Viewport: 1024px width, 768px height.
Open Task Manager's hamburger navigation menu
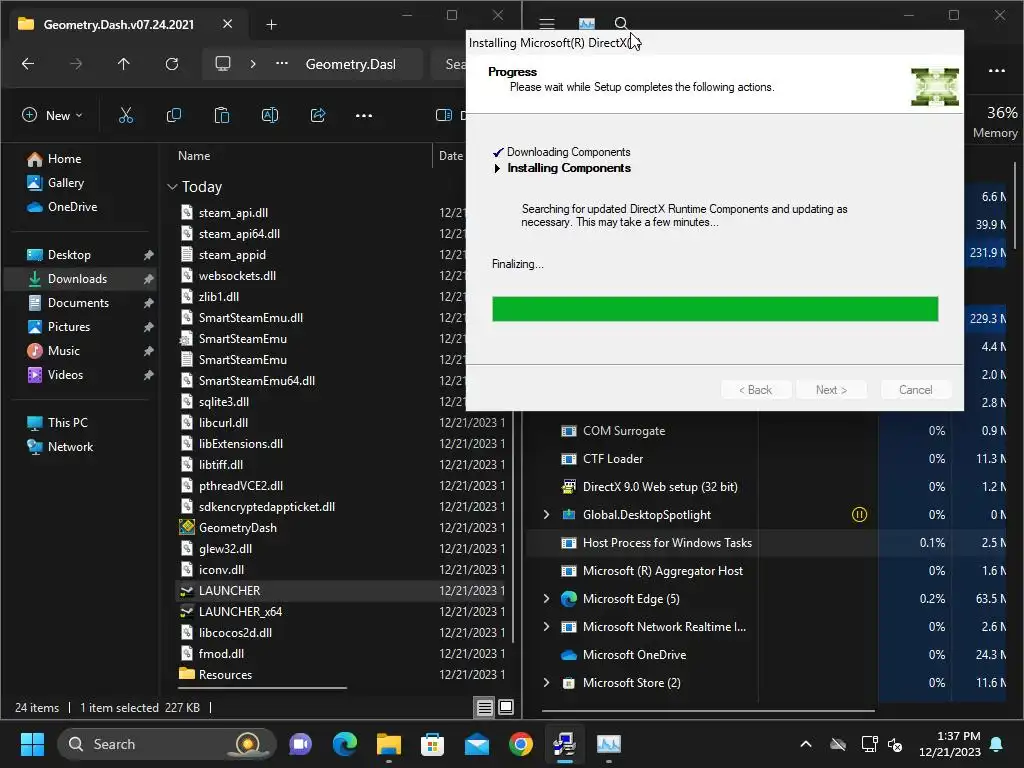[x=547, y=24]
